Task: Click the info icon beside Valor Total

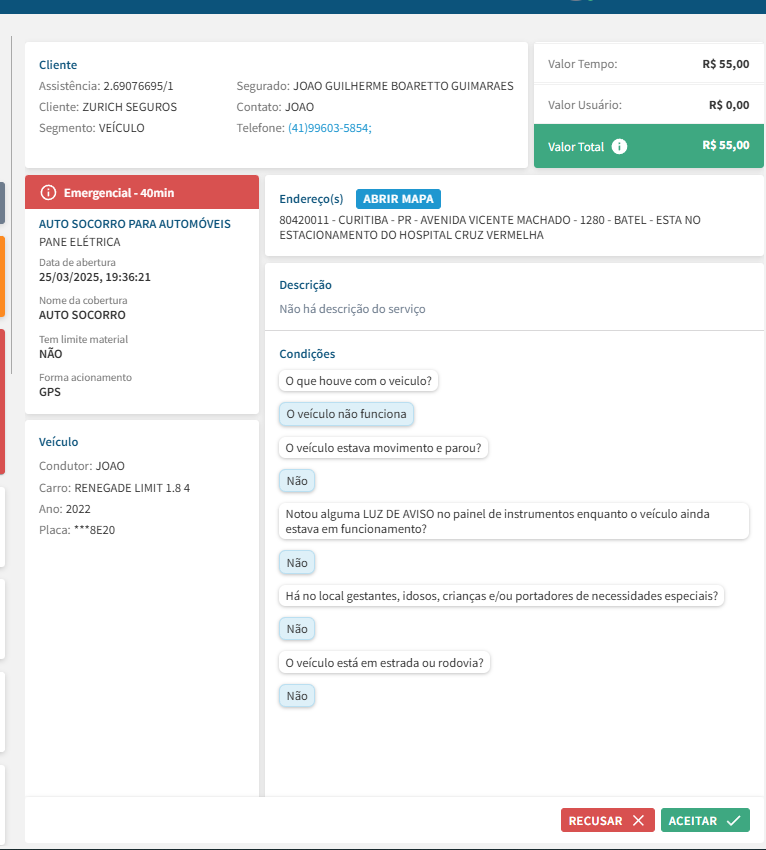Action: pos(619,147)
